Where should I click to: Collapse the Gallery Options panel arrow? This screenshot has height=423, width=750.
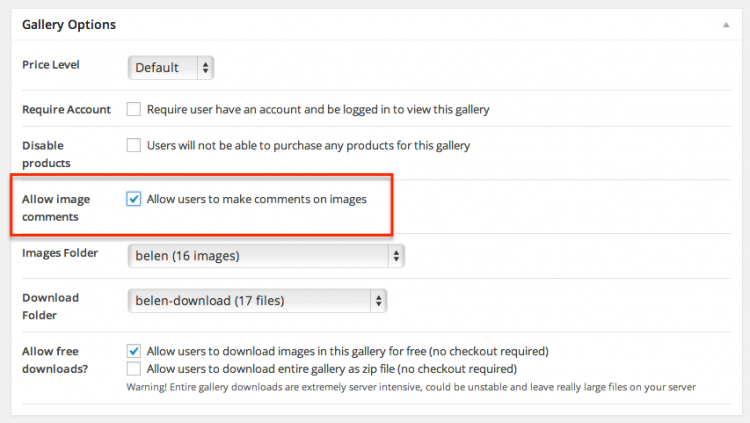coord(726,25)
